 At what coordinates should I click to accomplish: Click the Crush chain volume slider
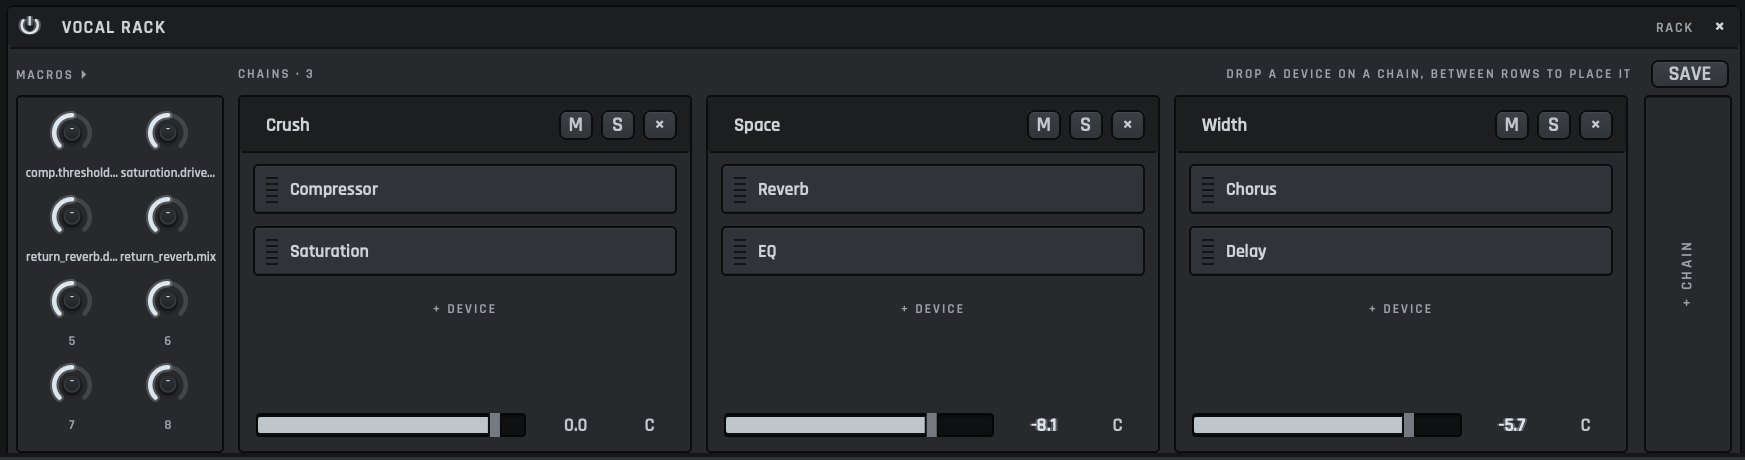391,425
